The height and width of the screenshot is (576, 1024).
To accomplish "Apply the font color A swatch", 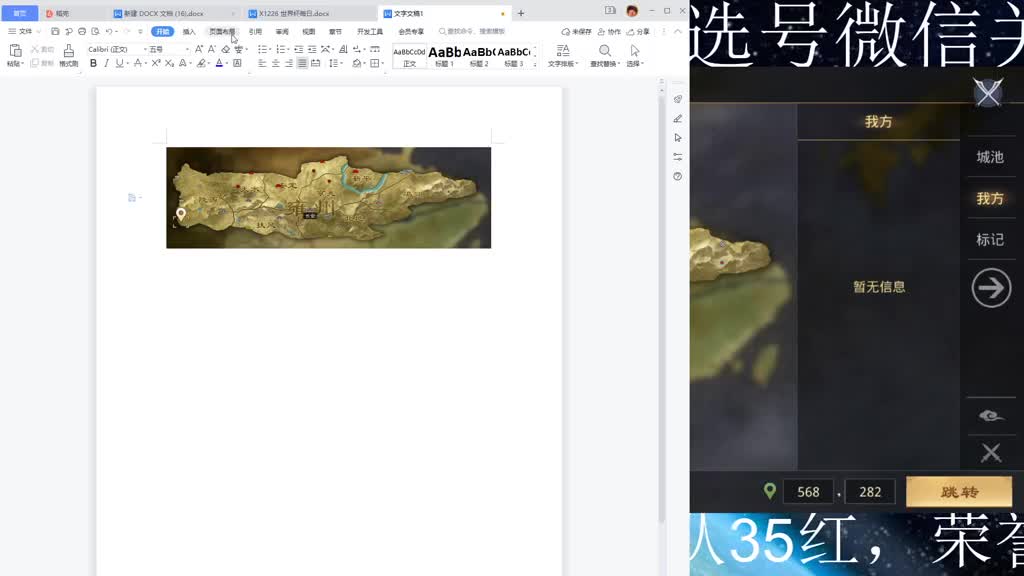I will pyautogui.click(x=219, y=63).
